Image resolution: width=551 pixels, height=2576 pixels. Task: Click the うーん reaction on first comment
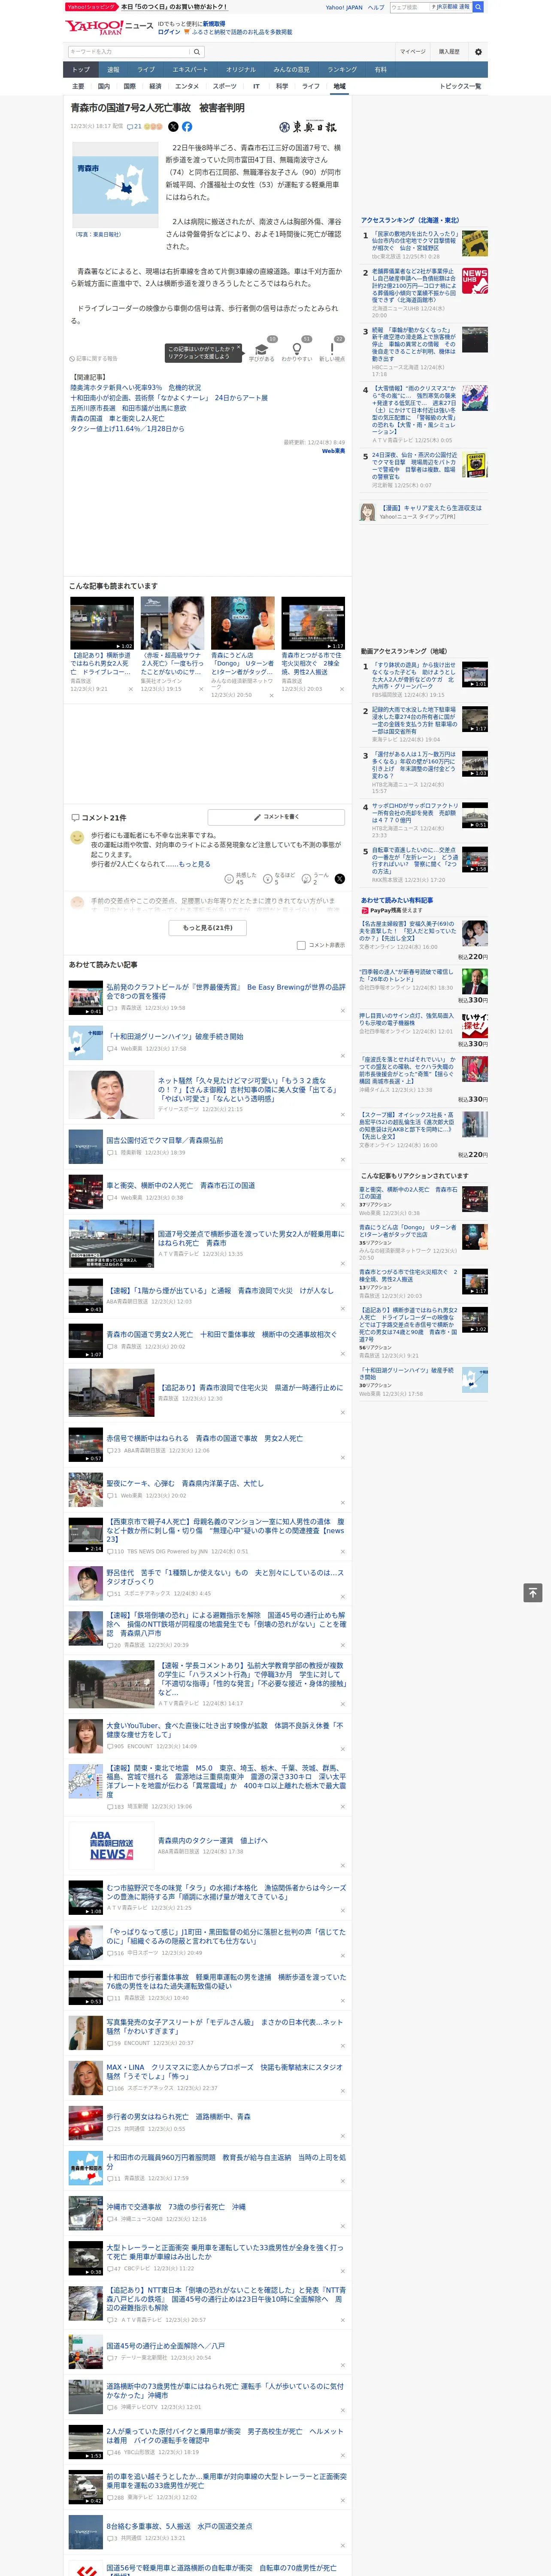tap(316, 878)
